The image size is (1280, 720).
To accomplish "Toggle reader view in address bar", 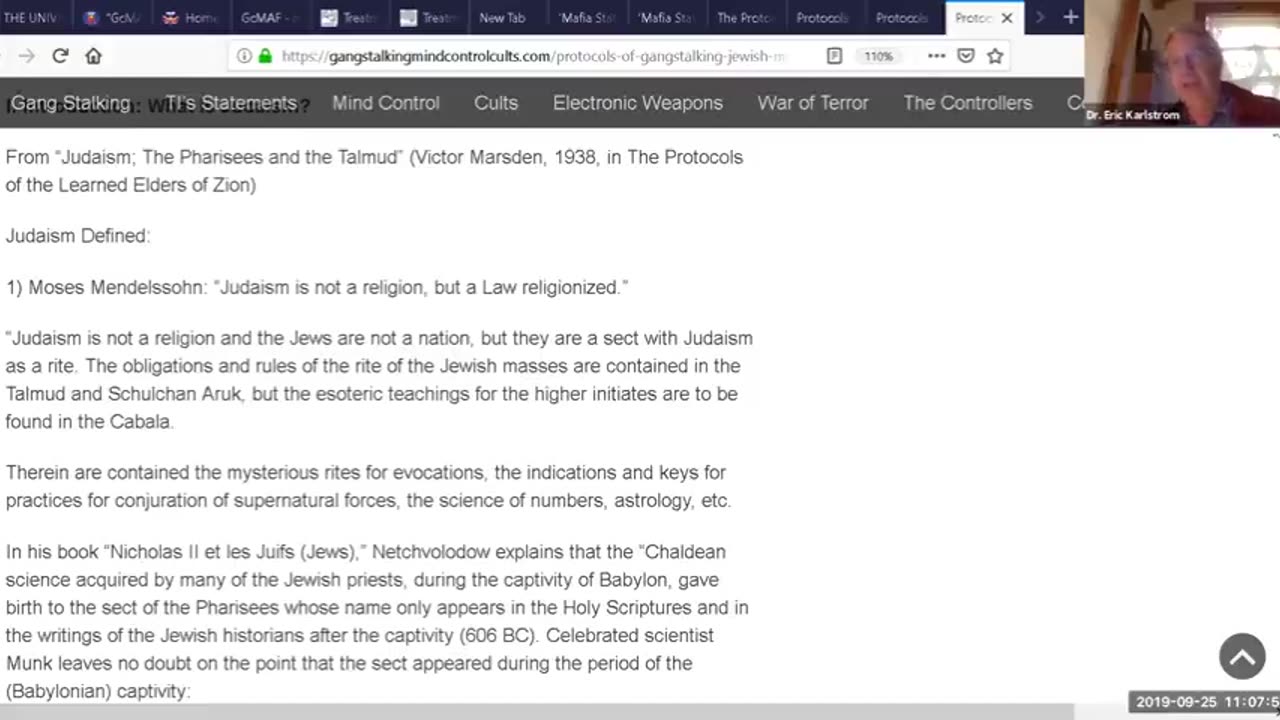I will click(x=834, y=56).
